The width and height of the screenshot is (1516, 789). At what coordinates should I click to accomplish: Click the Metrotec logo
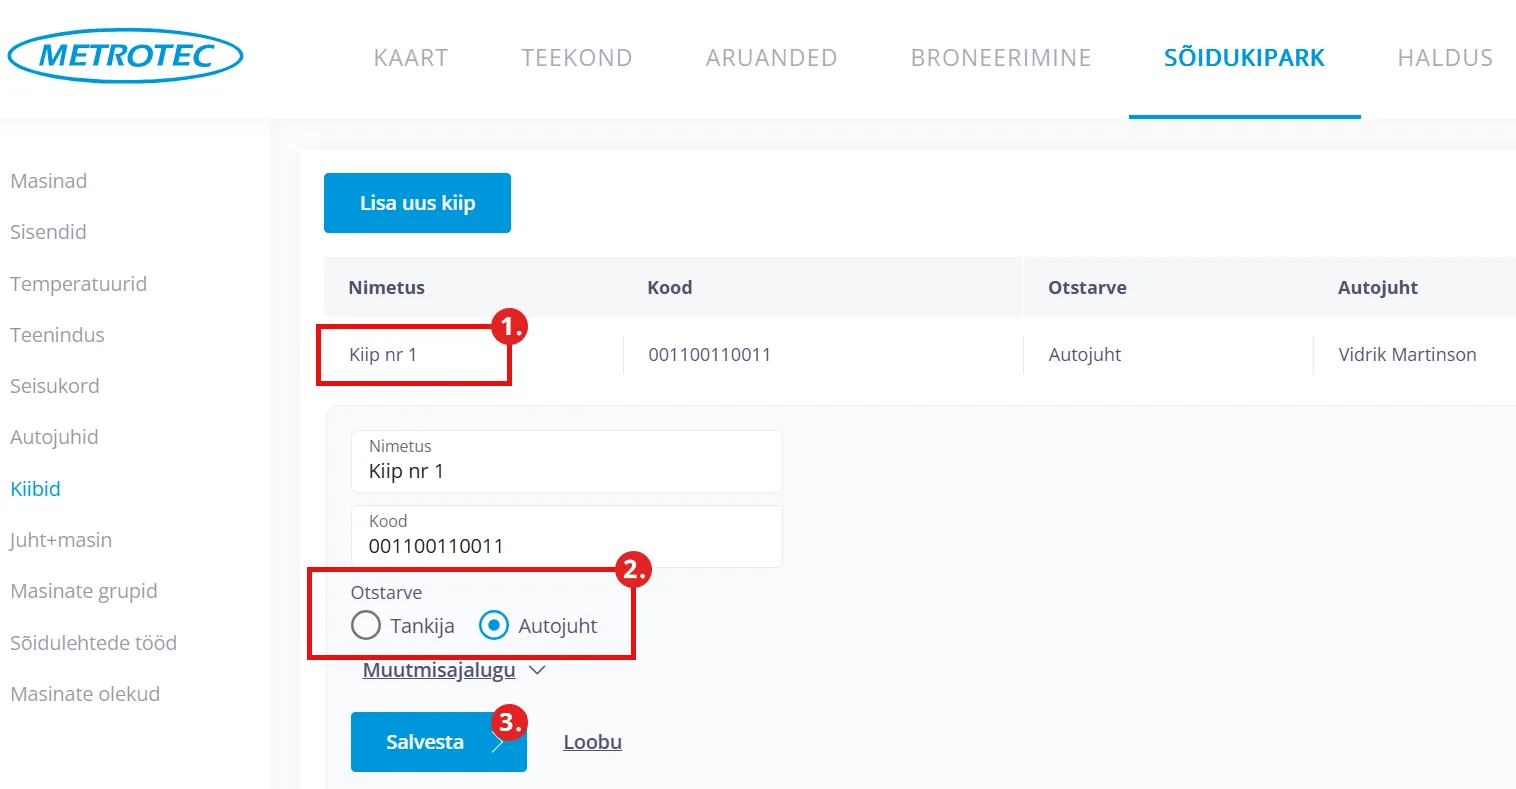(x=125, y=56)
